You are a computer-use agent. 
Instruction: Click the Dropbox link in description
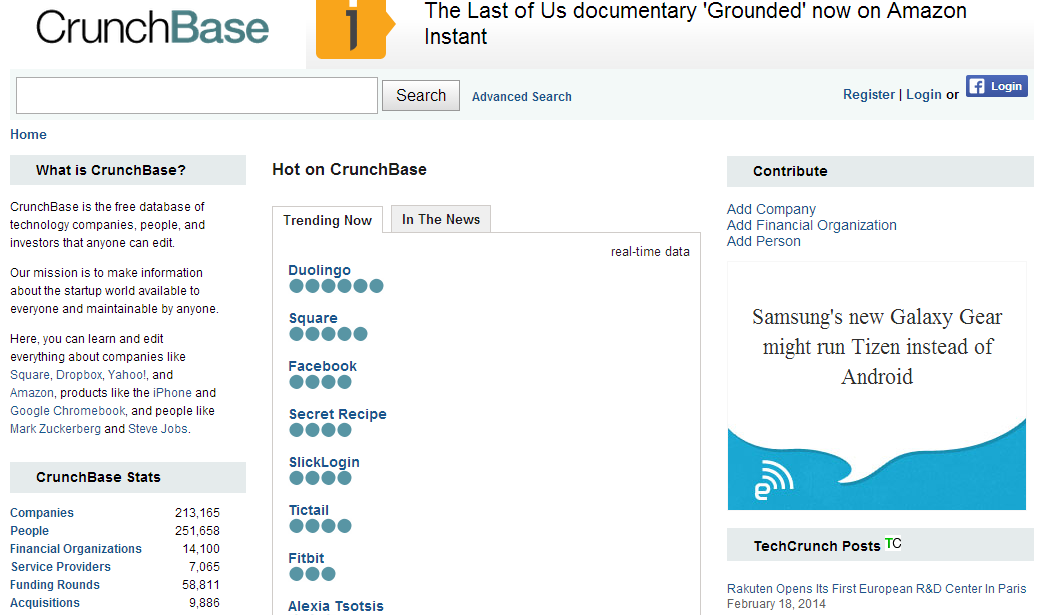pyautogui.click(x=79, y=375)
